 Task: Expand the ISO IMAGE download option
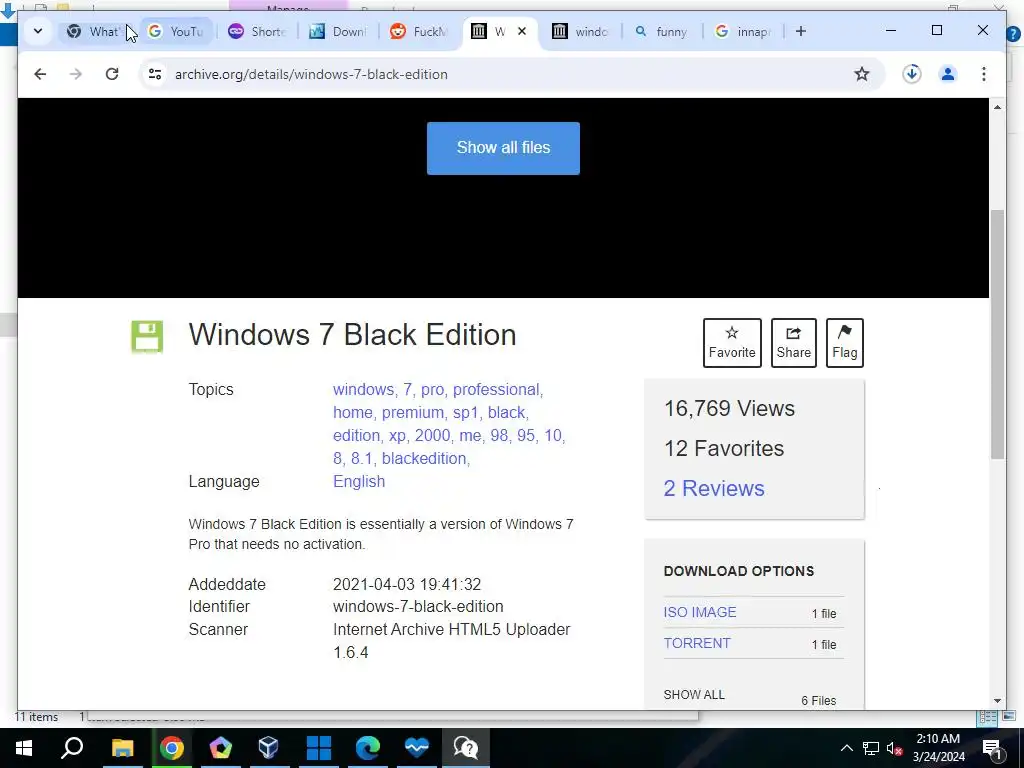click(x=699, y=612)
